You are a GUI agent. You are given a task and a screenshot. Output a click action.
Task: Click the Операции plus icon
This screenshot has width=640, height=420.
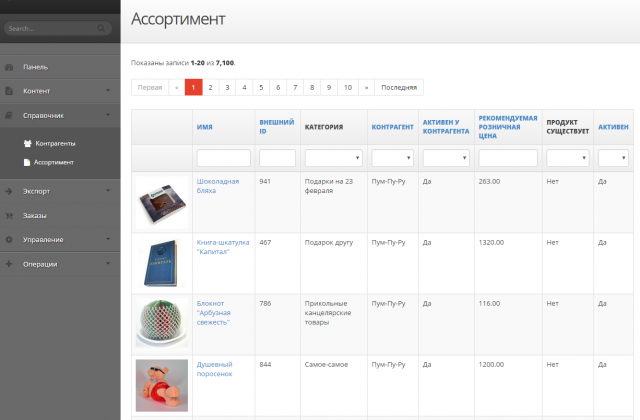pyautogui.click(x=9, y=264)
